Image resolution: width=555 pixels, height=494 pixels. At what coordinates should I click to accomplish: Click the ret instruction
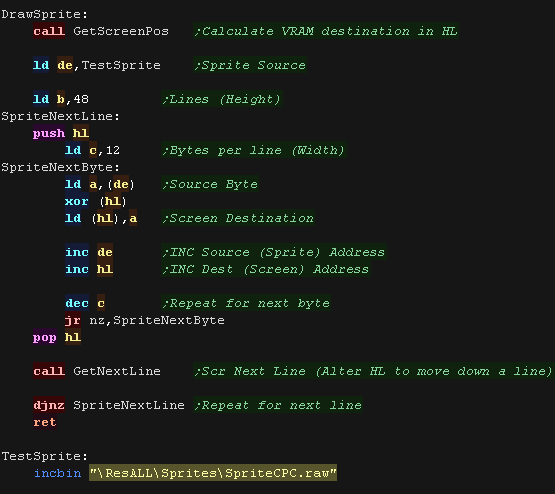click(x=45, y=422)
